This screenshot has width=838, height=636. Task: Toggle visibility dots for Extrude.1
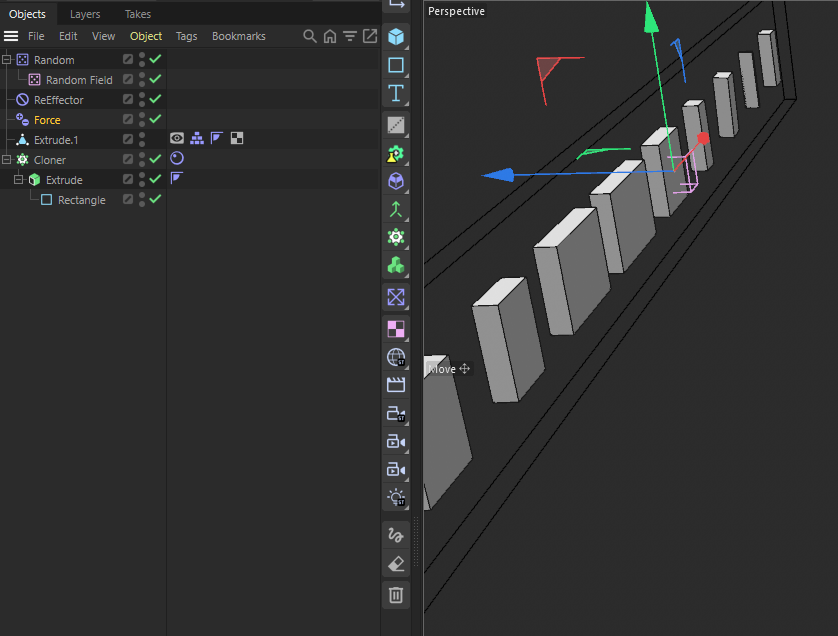[142, 139]
